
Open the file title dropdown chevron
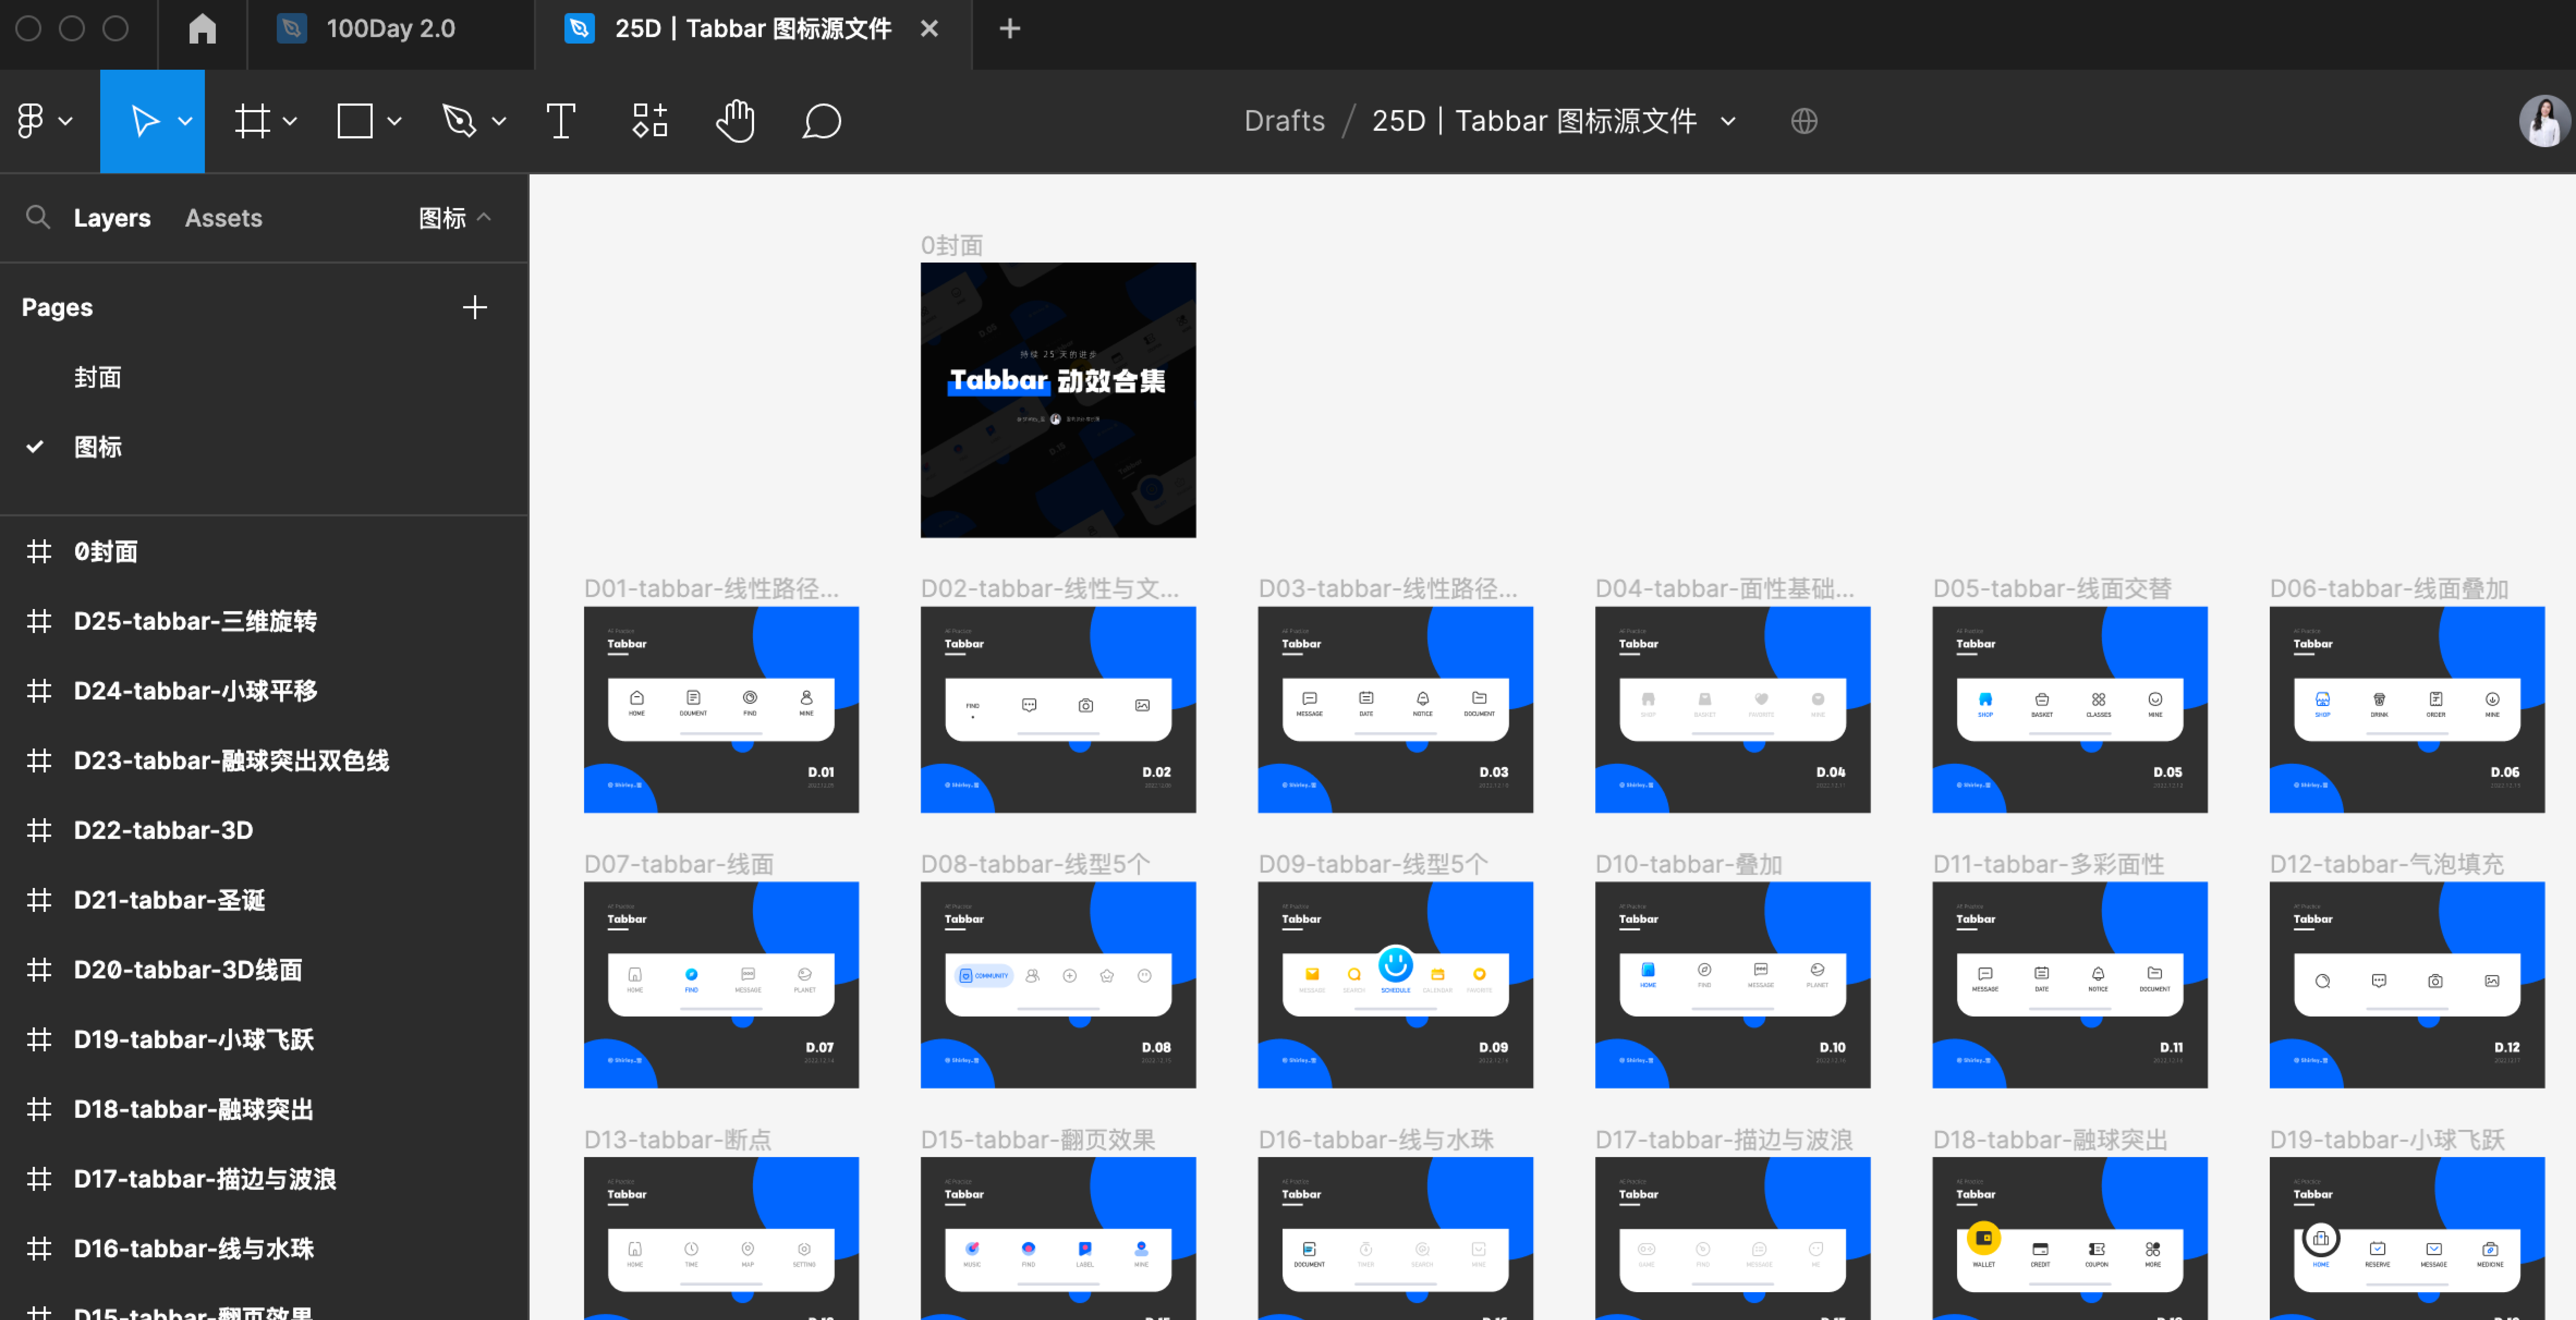click(1728, 121)
